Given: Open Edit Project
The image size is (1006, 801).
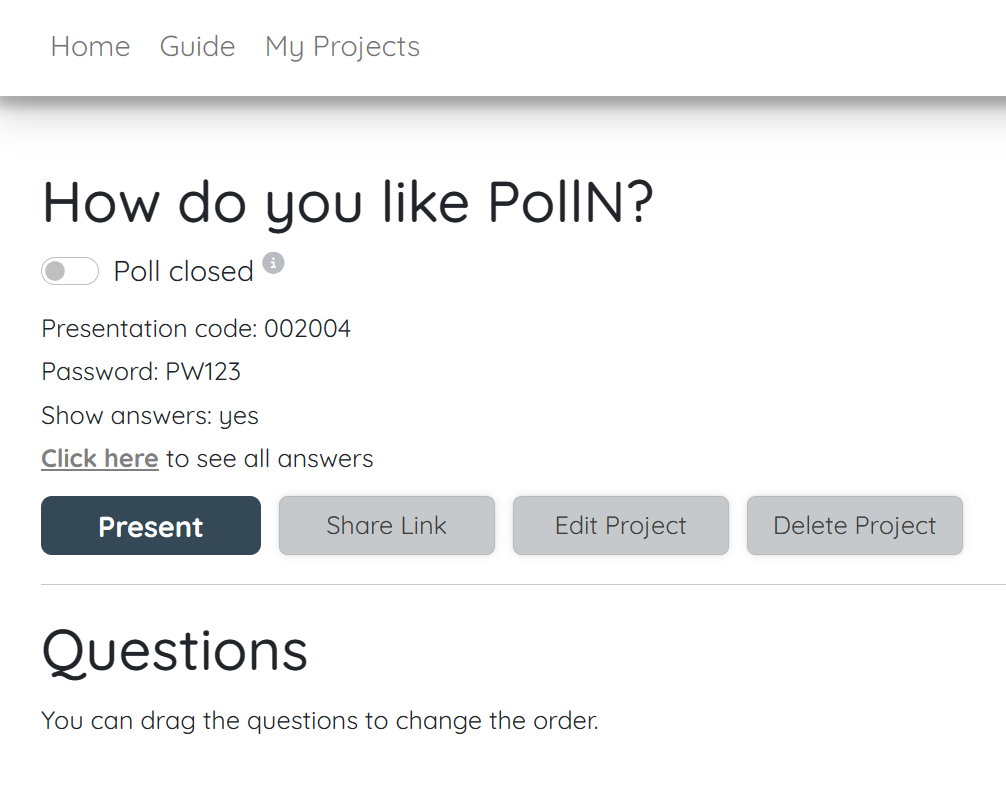Looking at the screenshot, I should tap(620, 525).
